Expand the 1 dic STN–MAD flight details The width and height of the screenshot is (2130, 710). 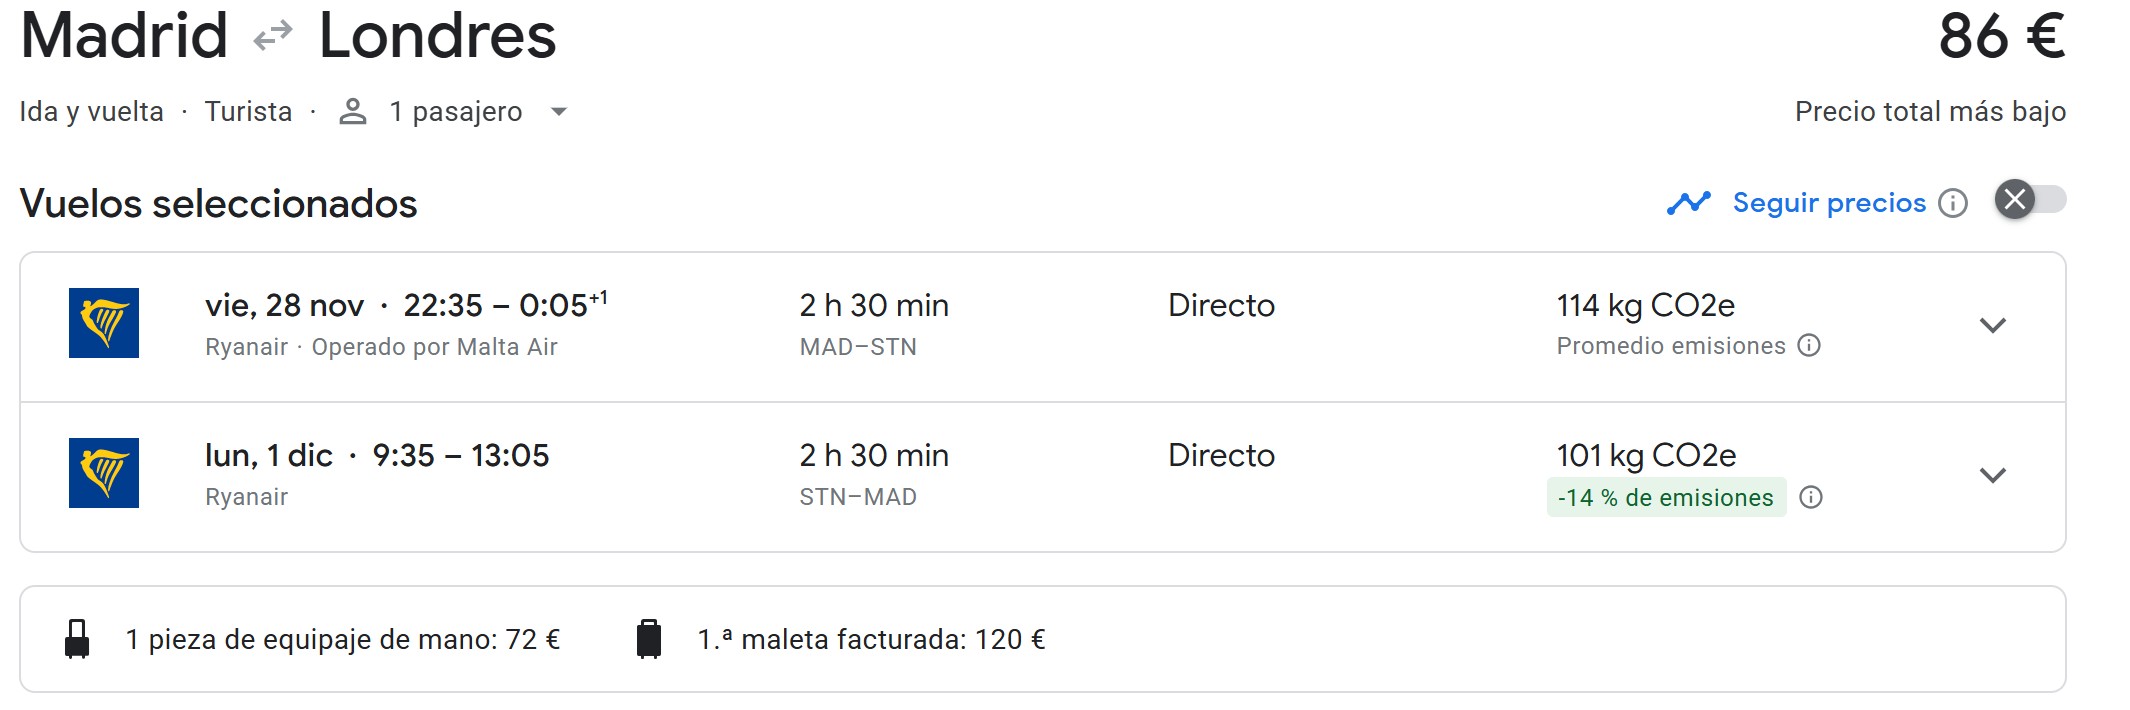pos(1993,476)
